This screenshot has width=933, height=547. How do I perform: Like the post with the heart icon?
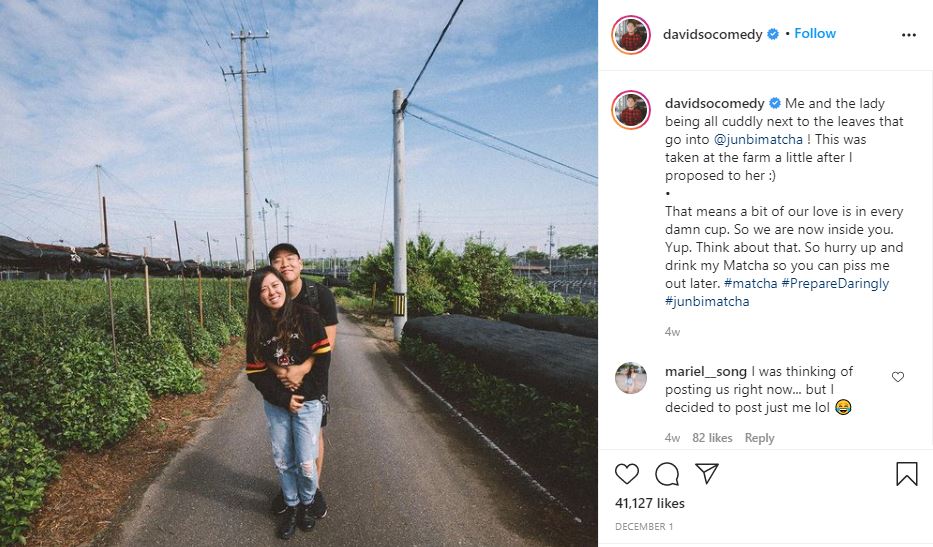click(627, 473)
